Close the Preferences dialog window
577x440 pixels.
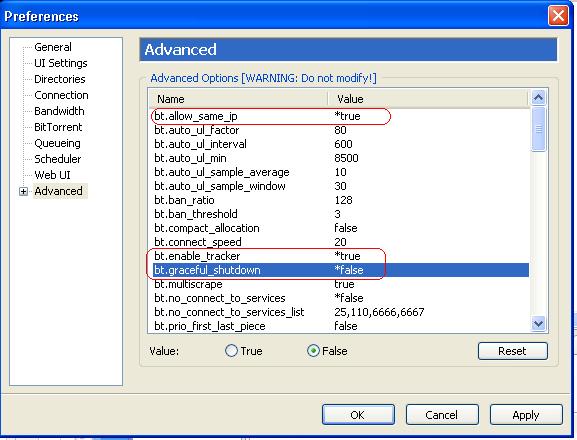558,16
